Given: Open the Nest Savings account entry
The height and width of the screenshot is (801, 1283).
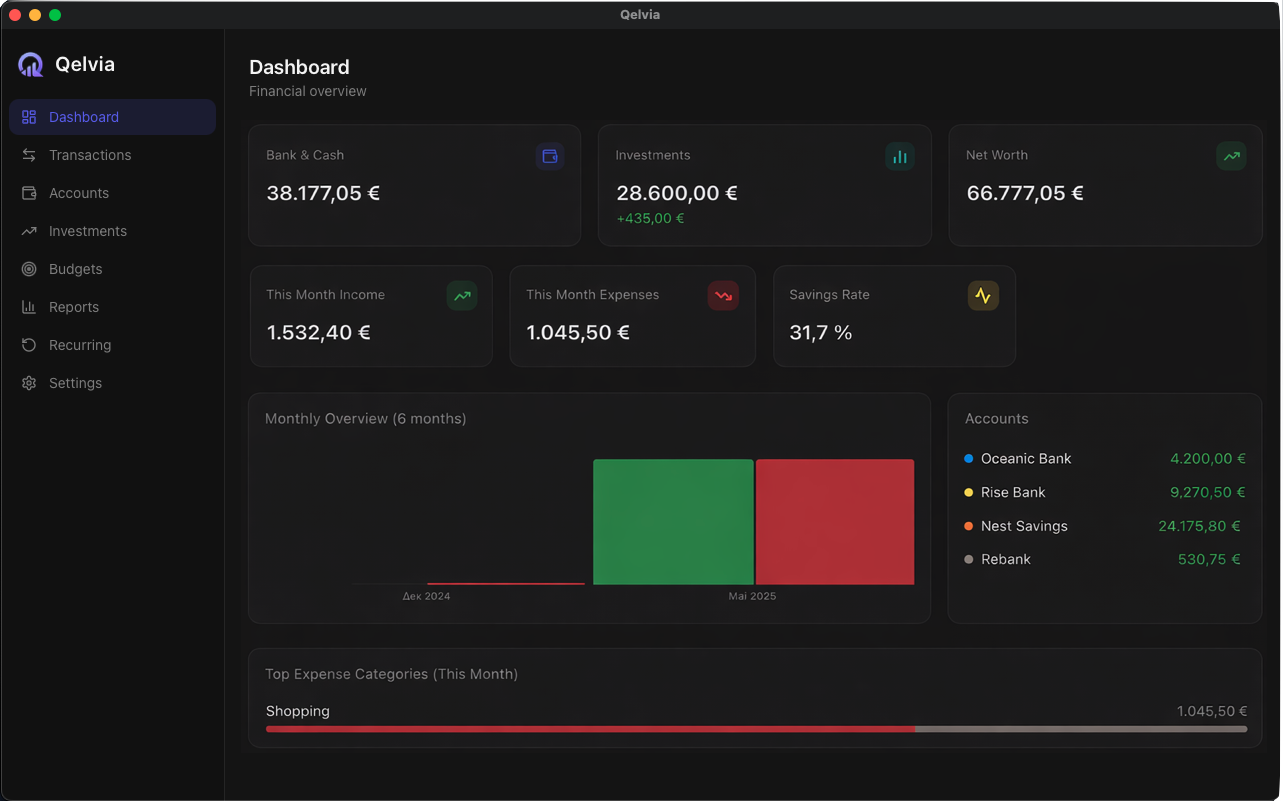Looking at the screenshot, I should tap(1024, 525).
